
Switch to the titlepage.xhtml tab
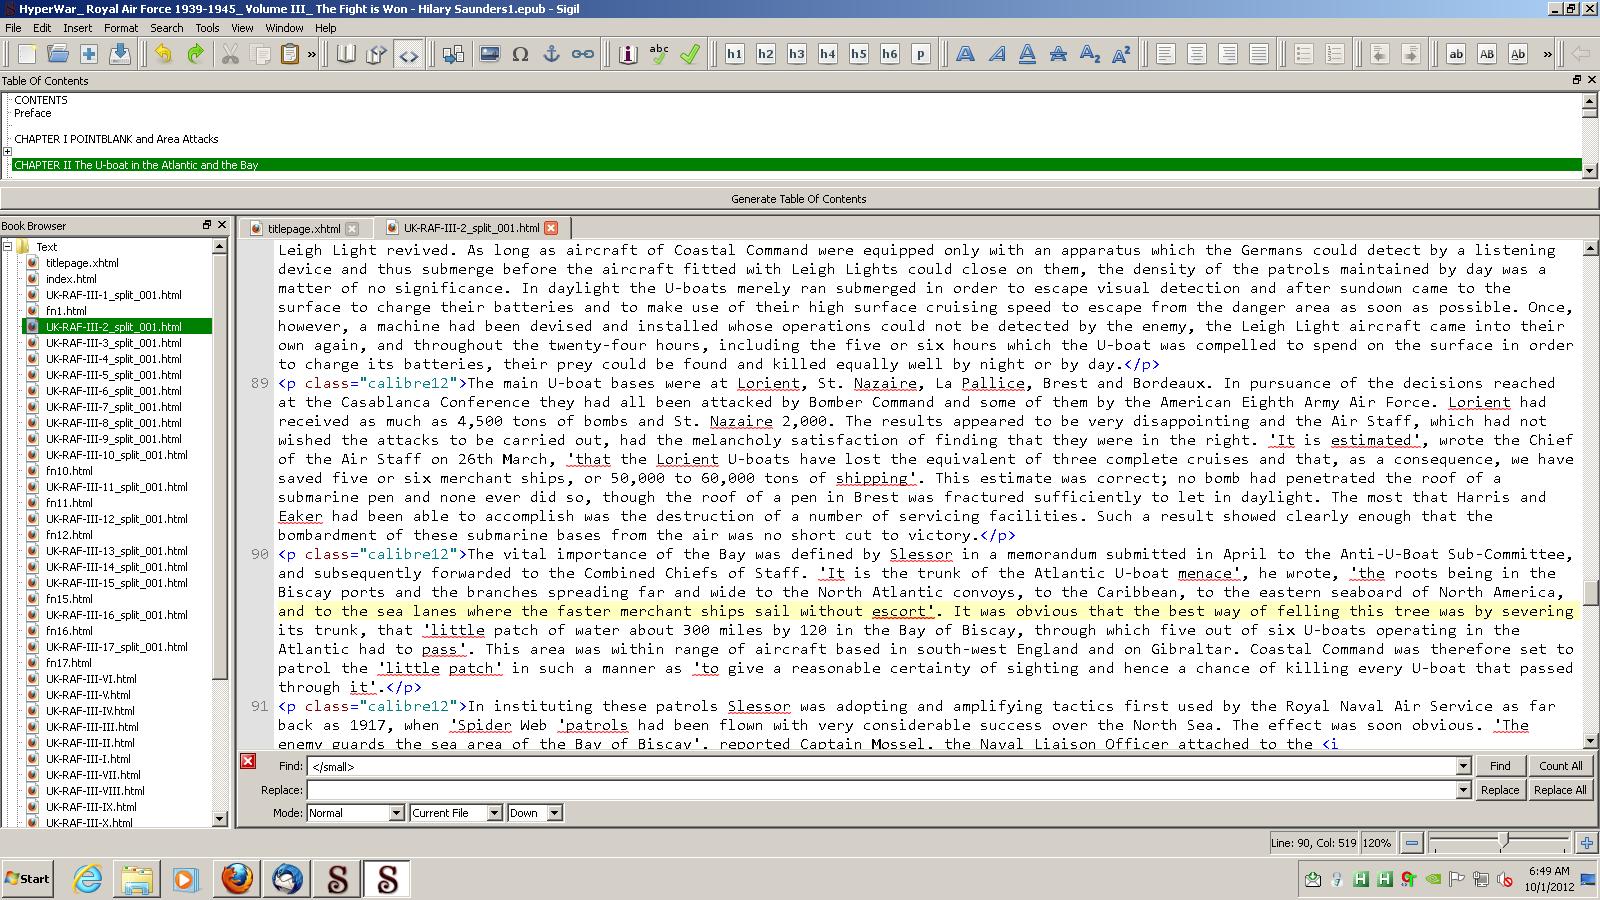click(304, 228)
